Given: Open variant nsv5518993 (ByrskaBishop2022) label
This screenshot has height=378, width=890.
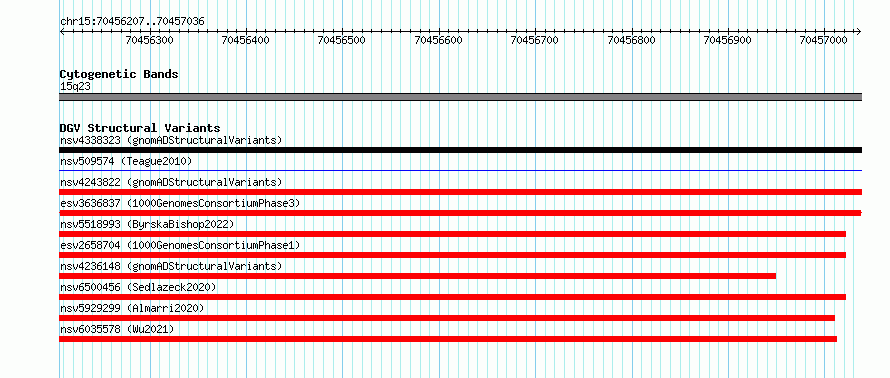Looking at the screenshot, I should pos(147,224).
